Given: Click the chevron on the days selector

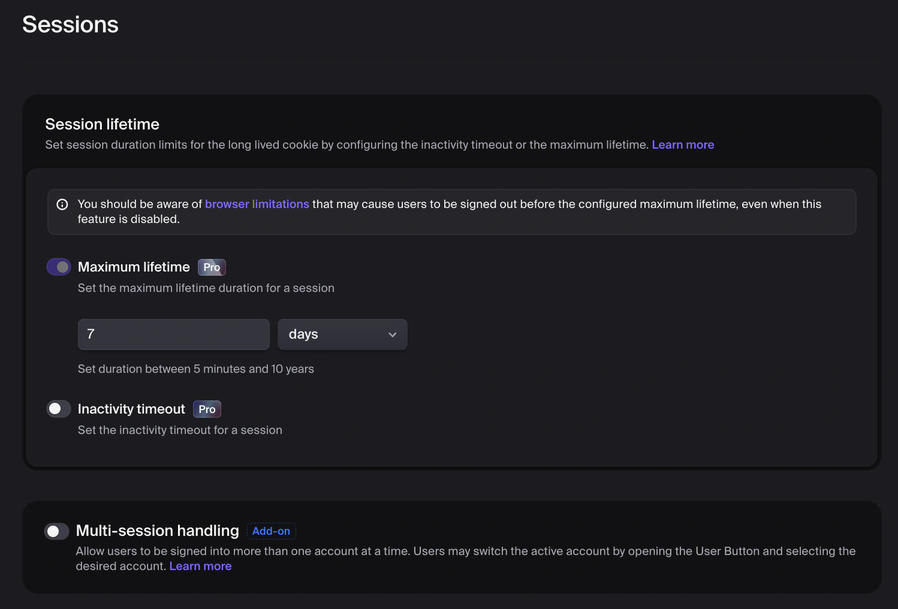Looking at the screenshot, I should click(x=393, y=334).
